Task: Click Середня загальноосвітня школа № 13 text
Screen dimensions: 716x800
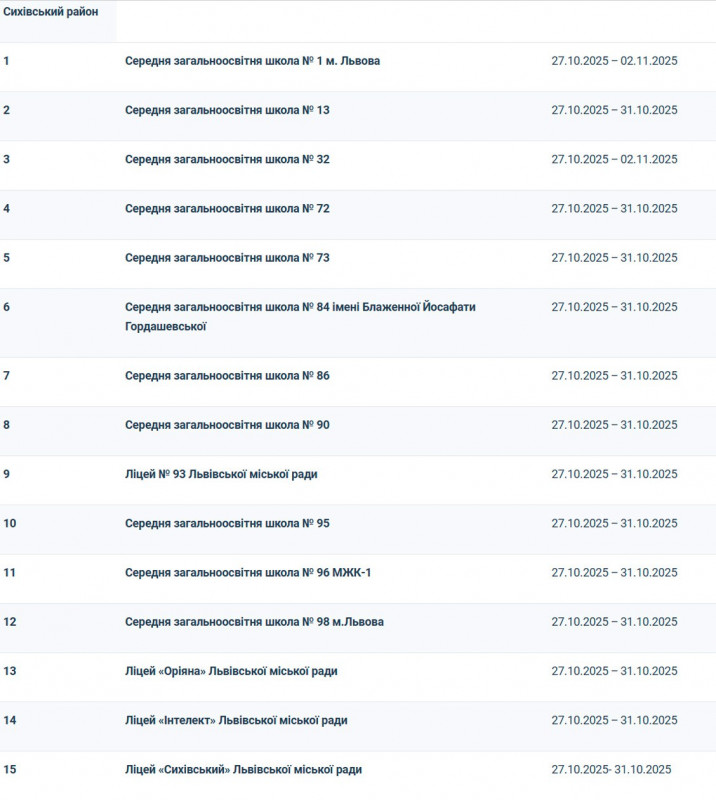Action: click(227, 110)
